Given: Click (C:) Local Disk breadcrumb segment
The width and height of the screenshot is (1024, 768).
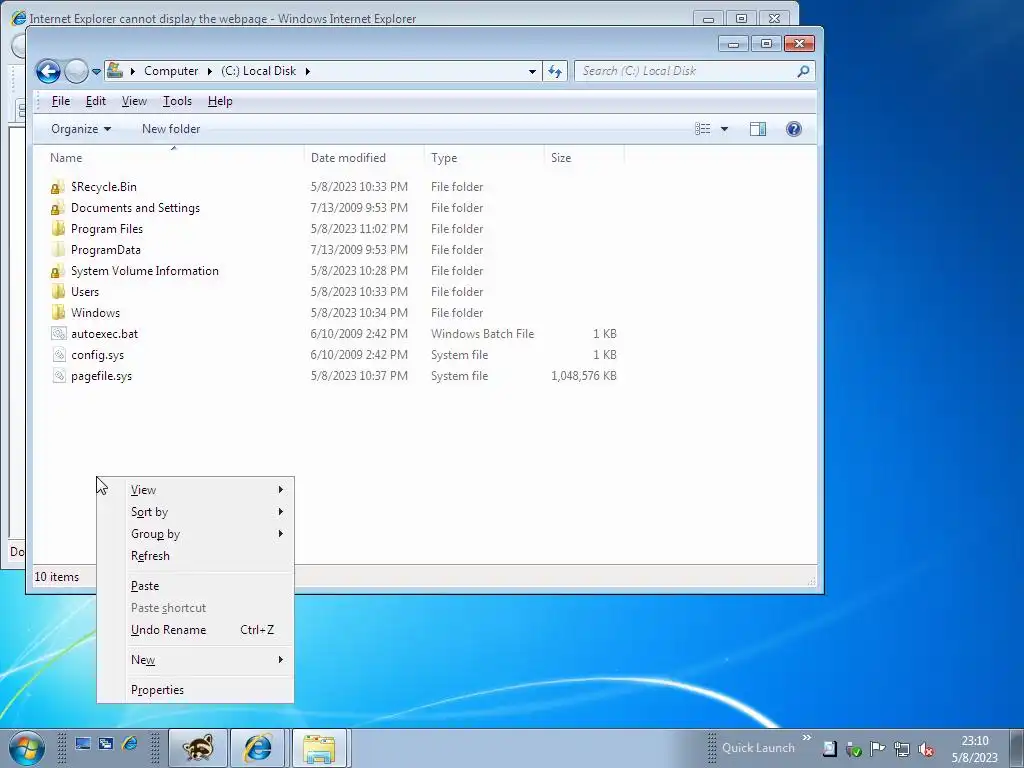Looking at the screenshot, I should coord(259,71).
